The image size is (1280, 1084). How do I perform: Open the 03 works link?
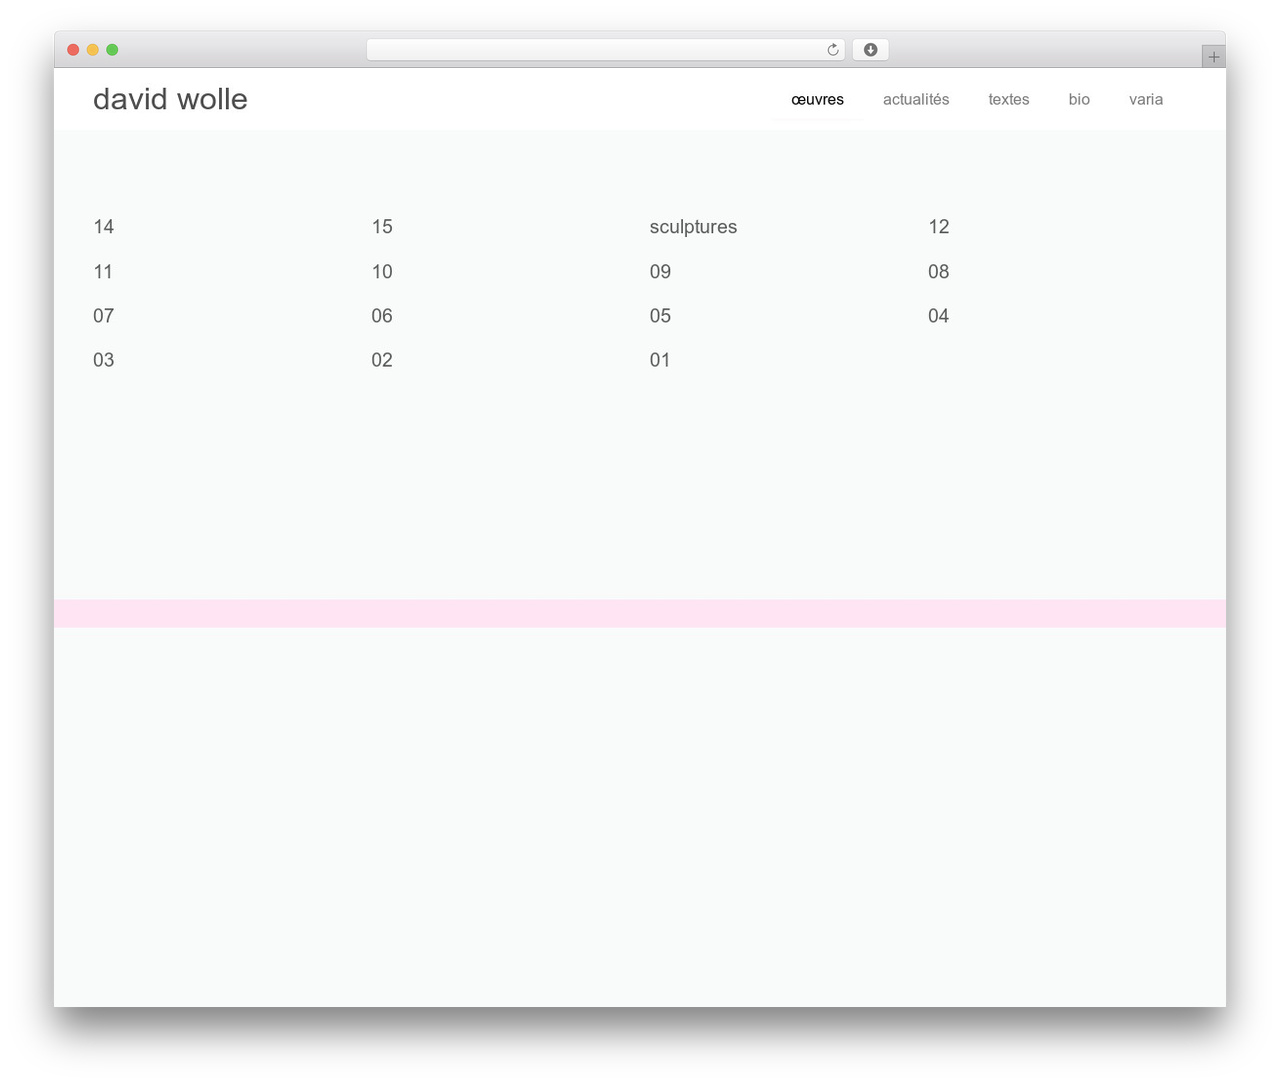pos(104,360)
